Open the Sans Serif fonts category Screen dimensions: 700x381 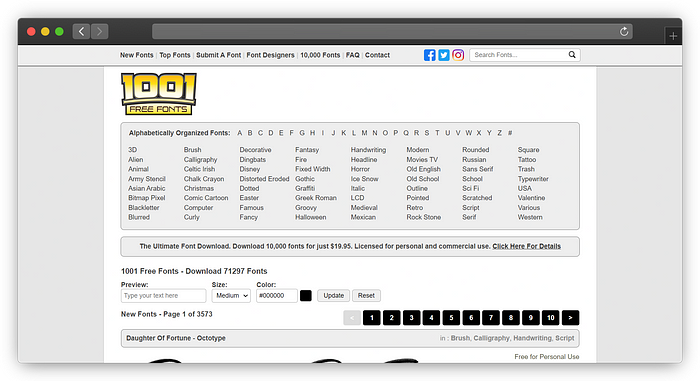pos(478,169)
